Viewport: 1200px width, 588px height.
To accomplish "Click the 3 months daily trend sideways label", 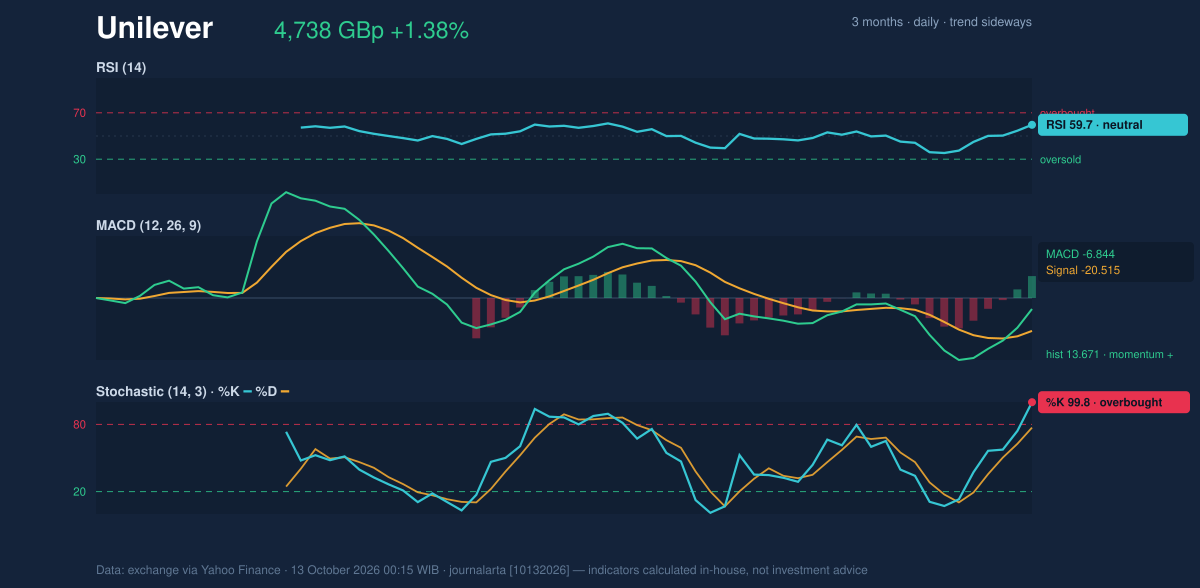I will pyautogui.click(x=941, y=22).
